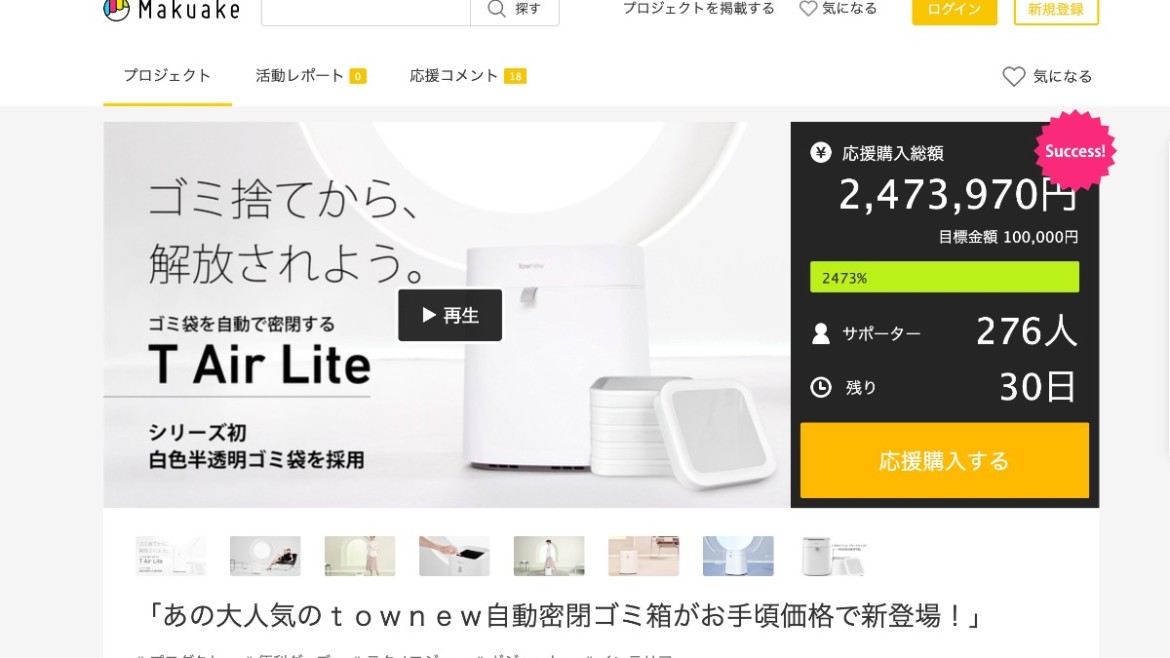
Task: Click the green 2473% progress bar
Action: tap(945, 277)
